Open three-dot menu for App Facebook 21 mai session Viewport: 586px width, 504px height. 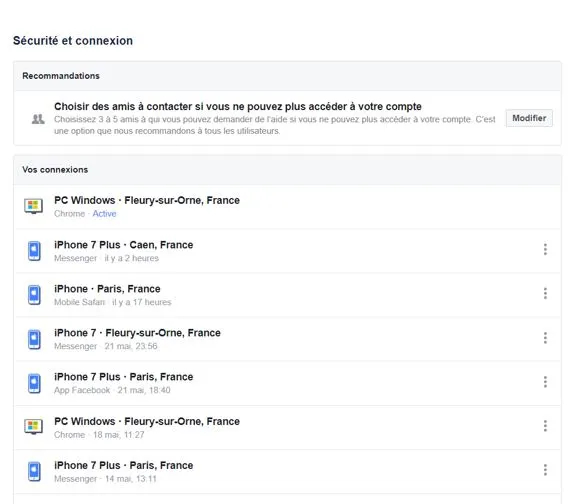(545, 382)
